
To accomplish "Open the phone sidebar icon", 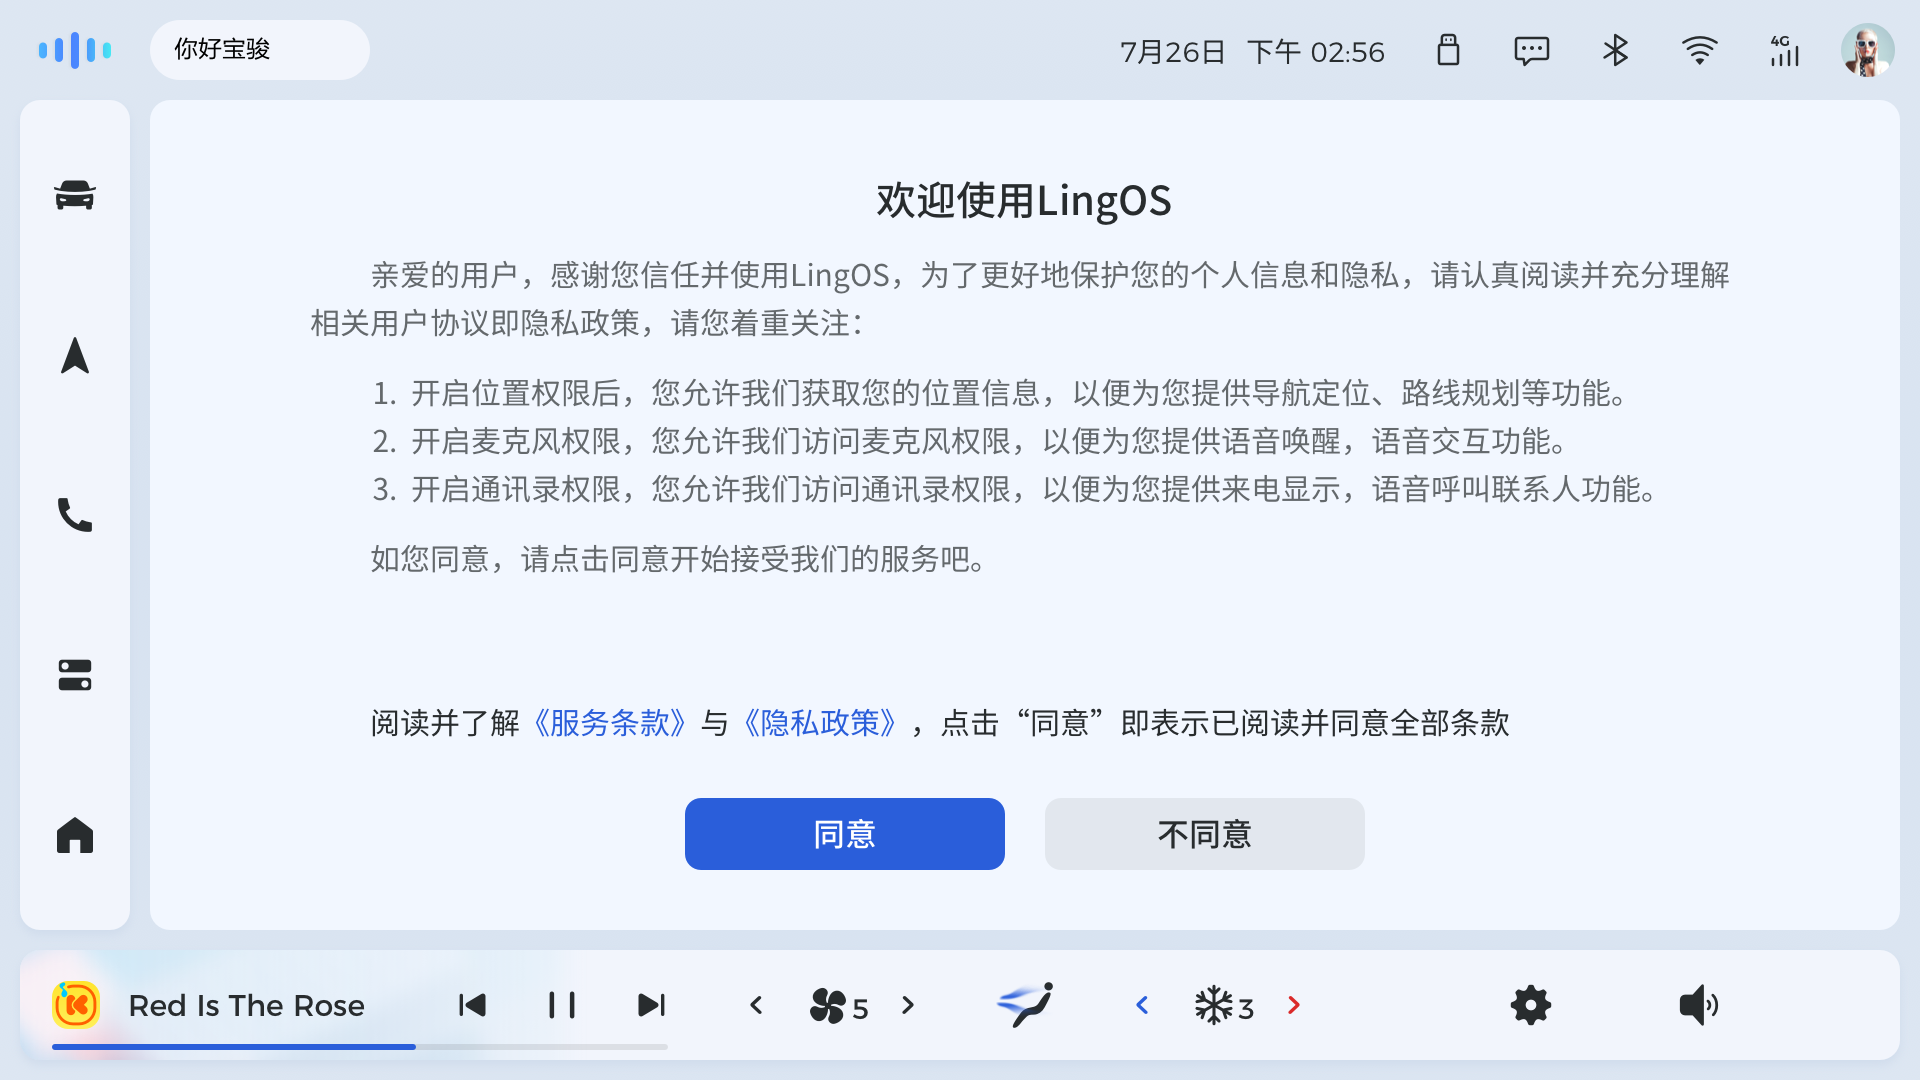I will 75,515.
